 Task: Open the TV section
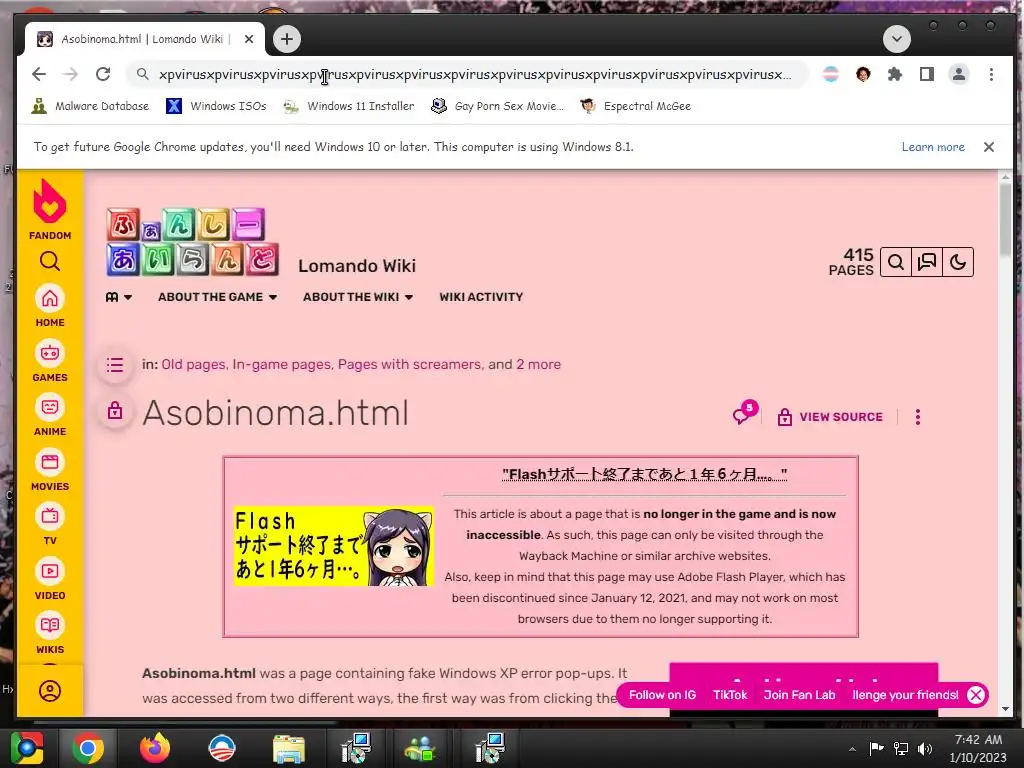tap(50, 524)
